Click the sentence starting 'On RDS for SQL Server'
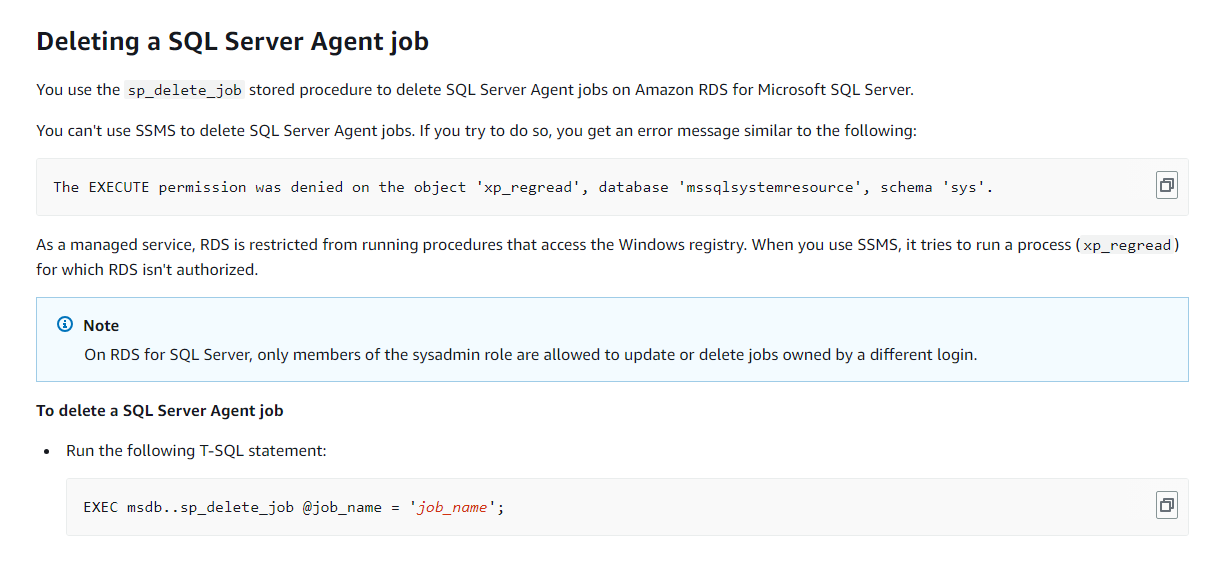The height and width of the screenshot is (563, 1211). click(x=530, y=354)
